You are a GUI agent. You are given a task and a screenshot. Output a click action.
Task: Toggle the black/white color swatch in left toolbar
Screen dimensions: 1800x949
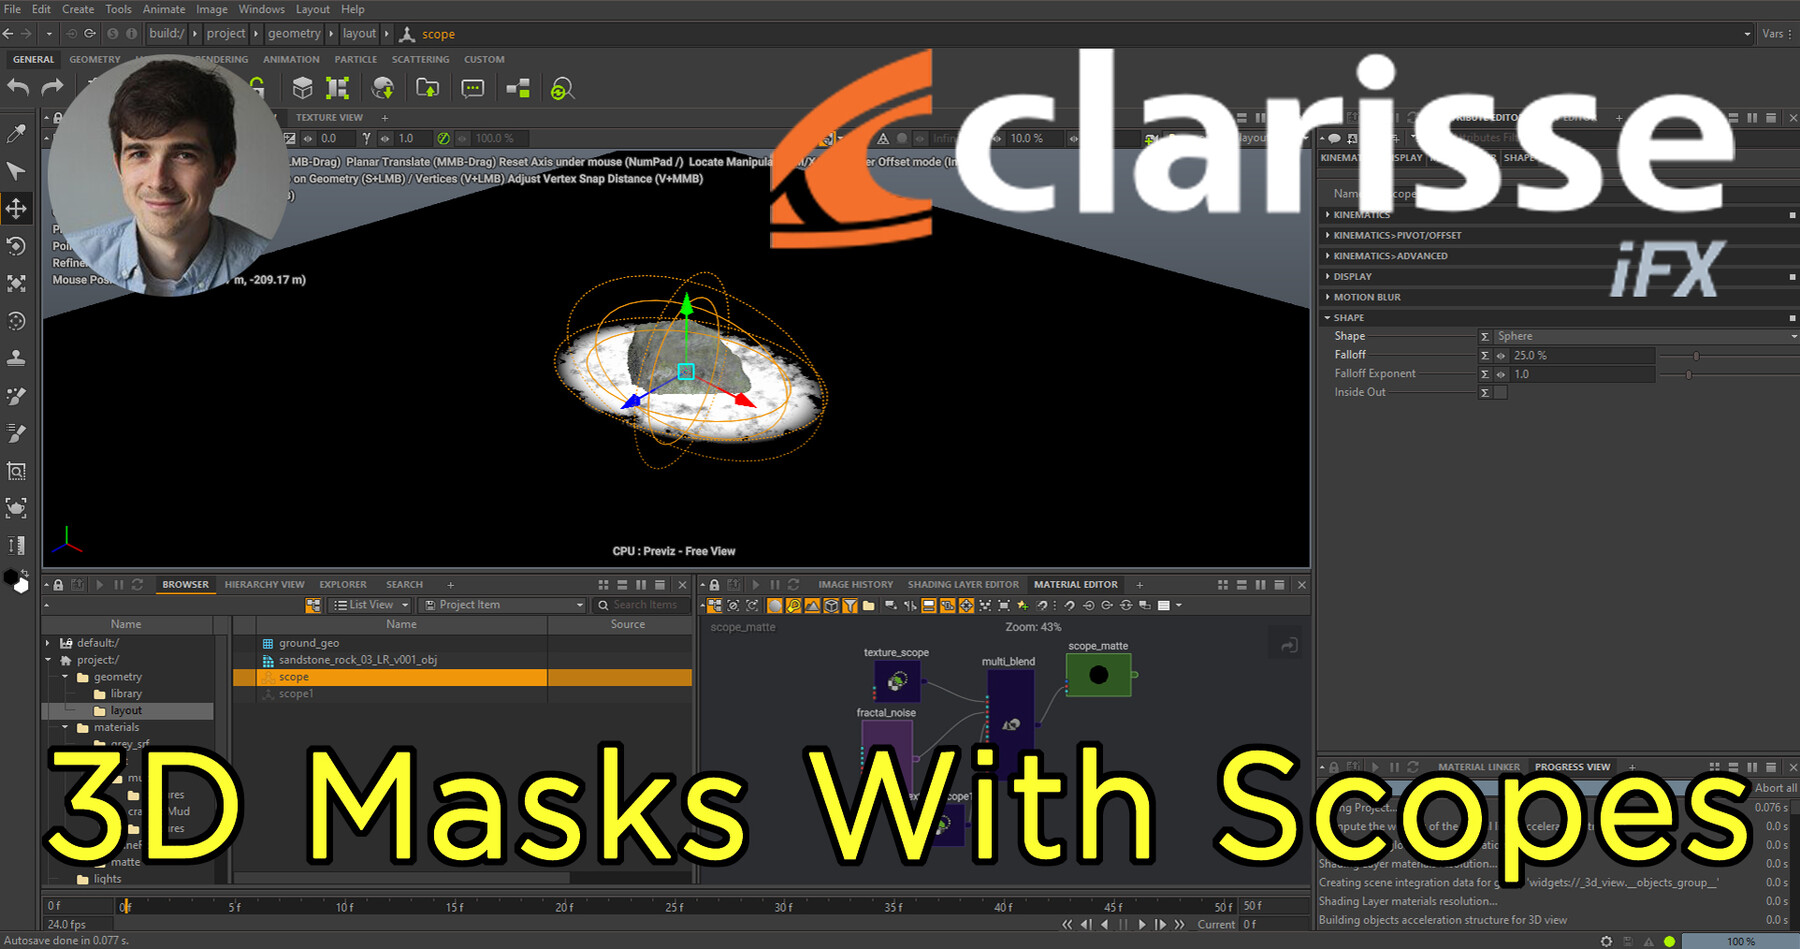point(16,581)
